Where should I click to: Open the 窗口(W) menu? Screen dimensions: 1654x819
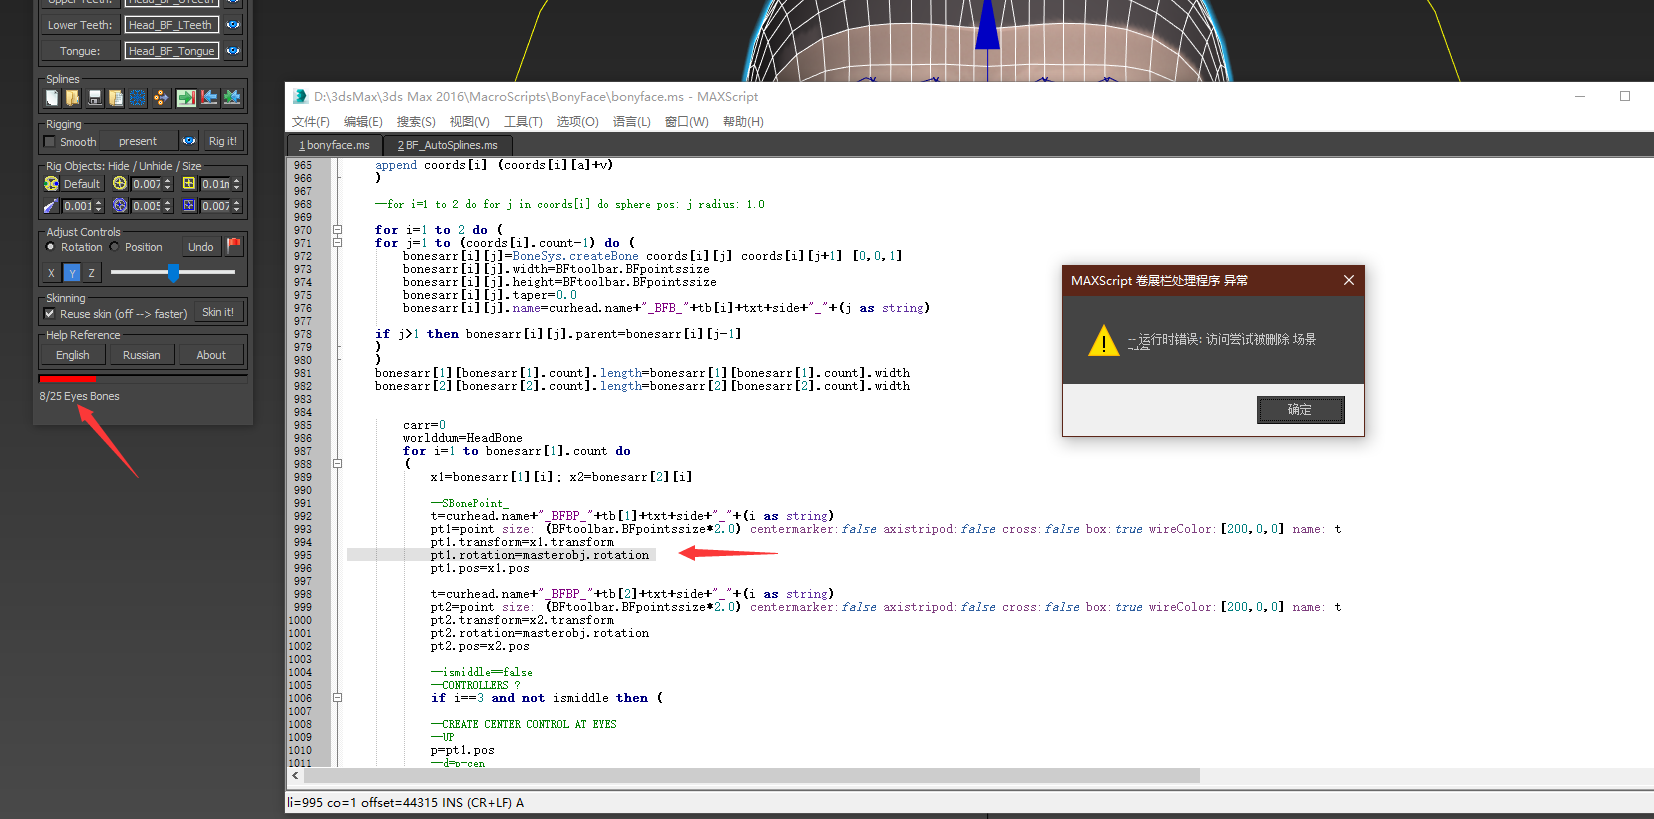(686, 122)
